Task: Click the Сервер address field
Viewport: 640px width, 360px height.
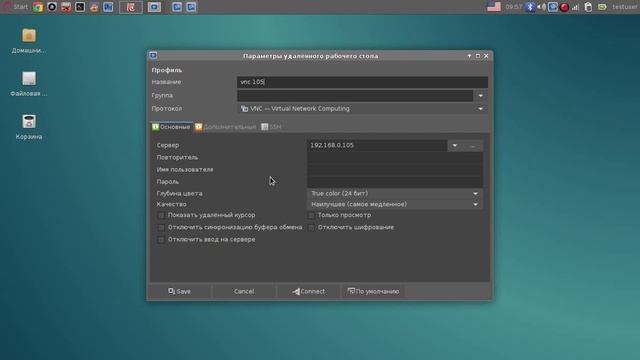Action: pos(376,145)
